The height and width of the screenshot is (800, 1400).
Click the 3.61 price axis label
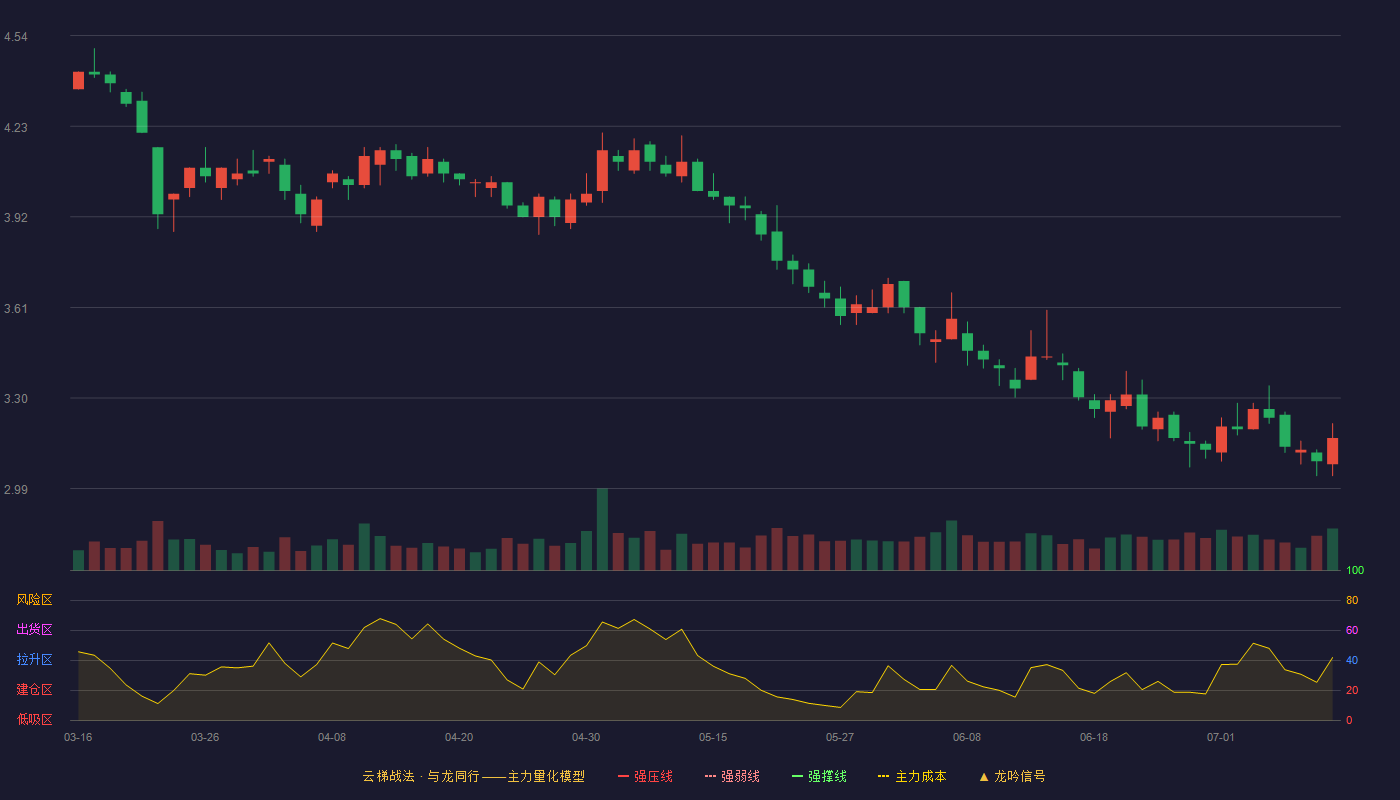pyautogui.click(x=16, y=309)
